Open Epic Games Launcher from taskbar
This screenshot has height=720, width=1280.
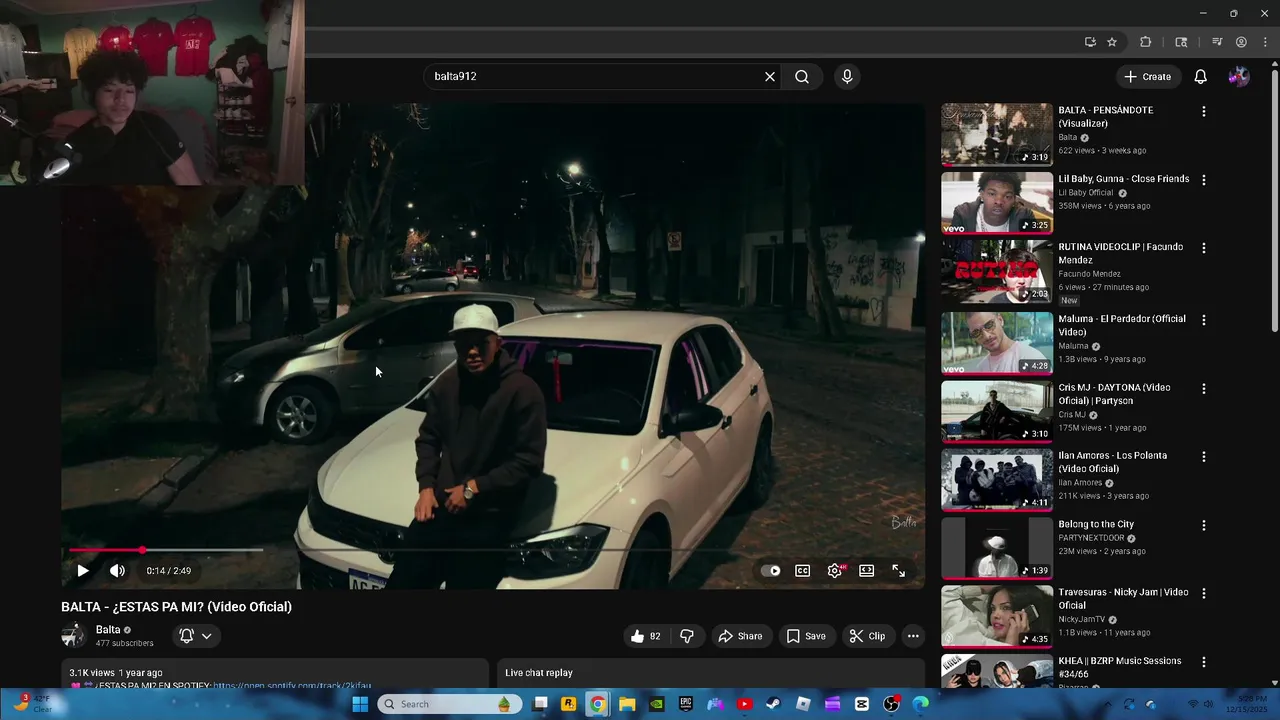[686, 704]
